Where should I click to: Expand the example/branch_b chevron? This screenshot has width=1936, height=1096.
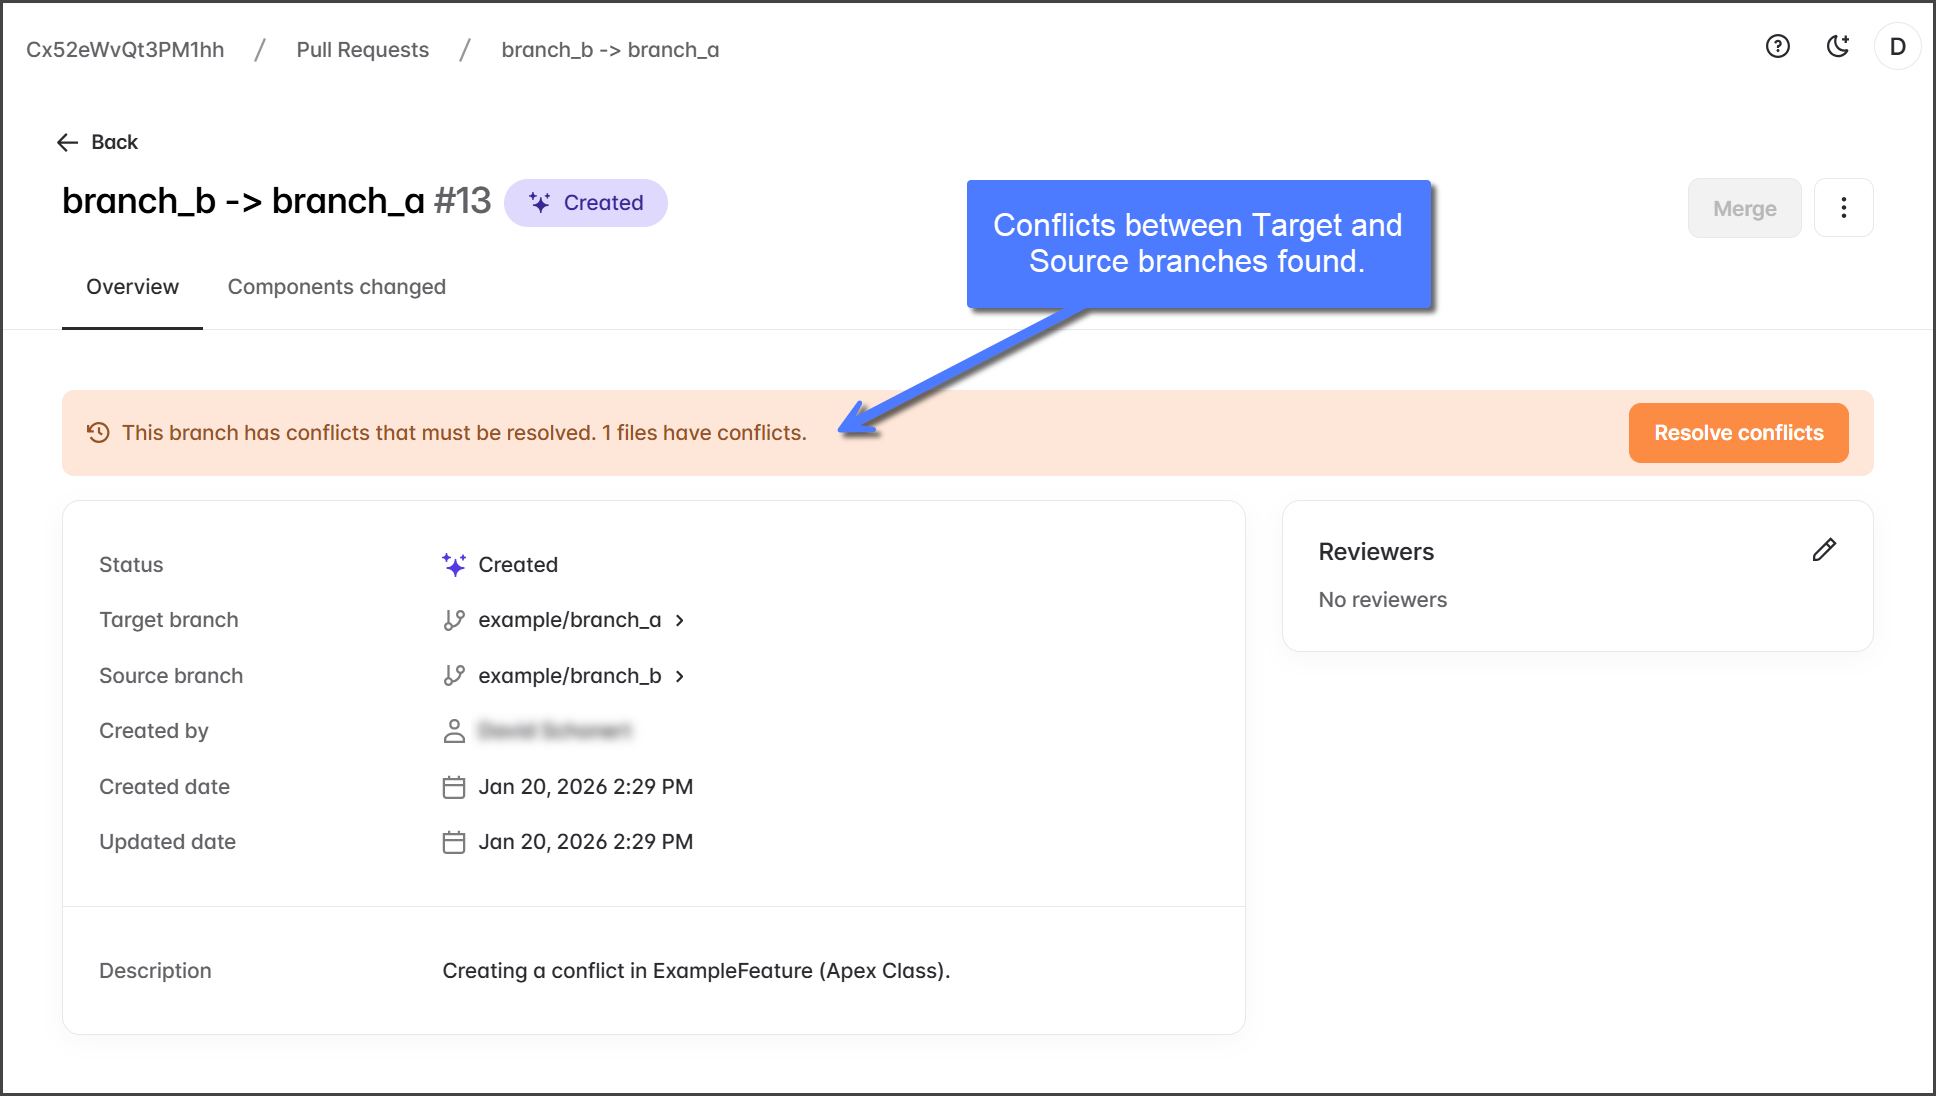point(680,676)
